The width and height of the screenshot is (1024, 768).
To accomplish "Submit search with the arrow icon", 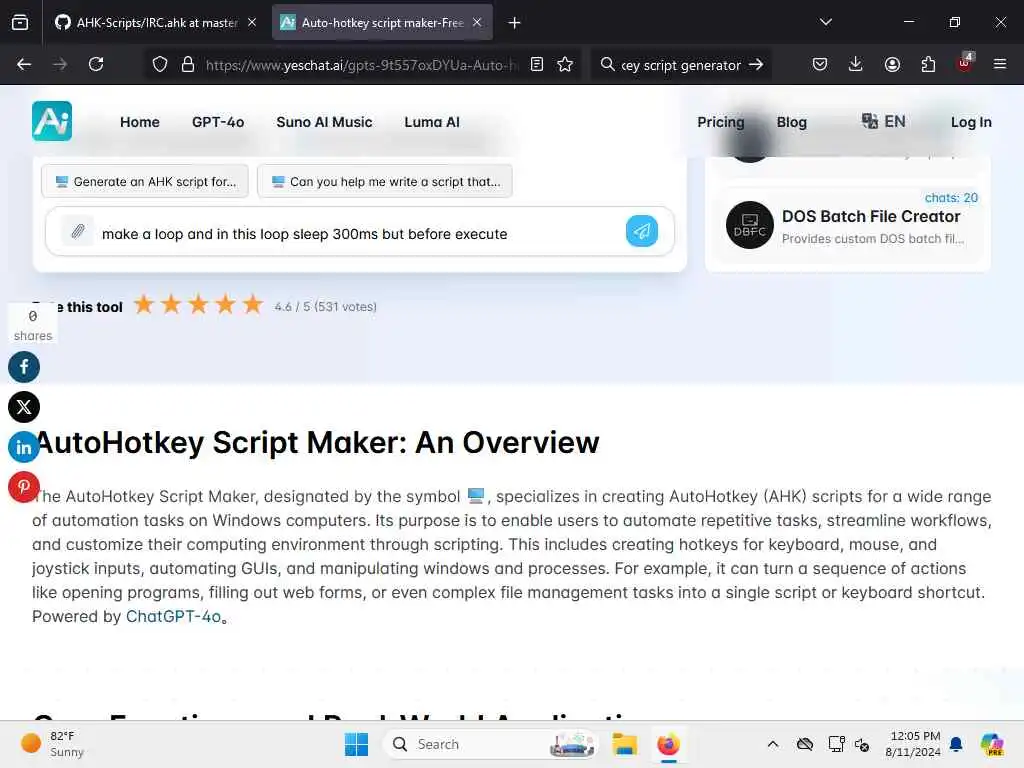I will tap(756, 65).
